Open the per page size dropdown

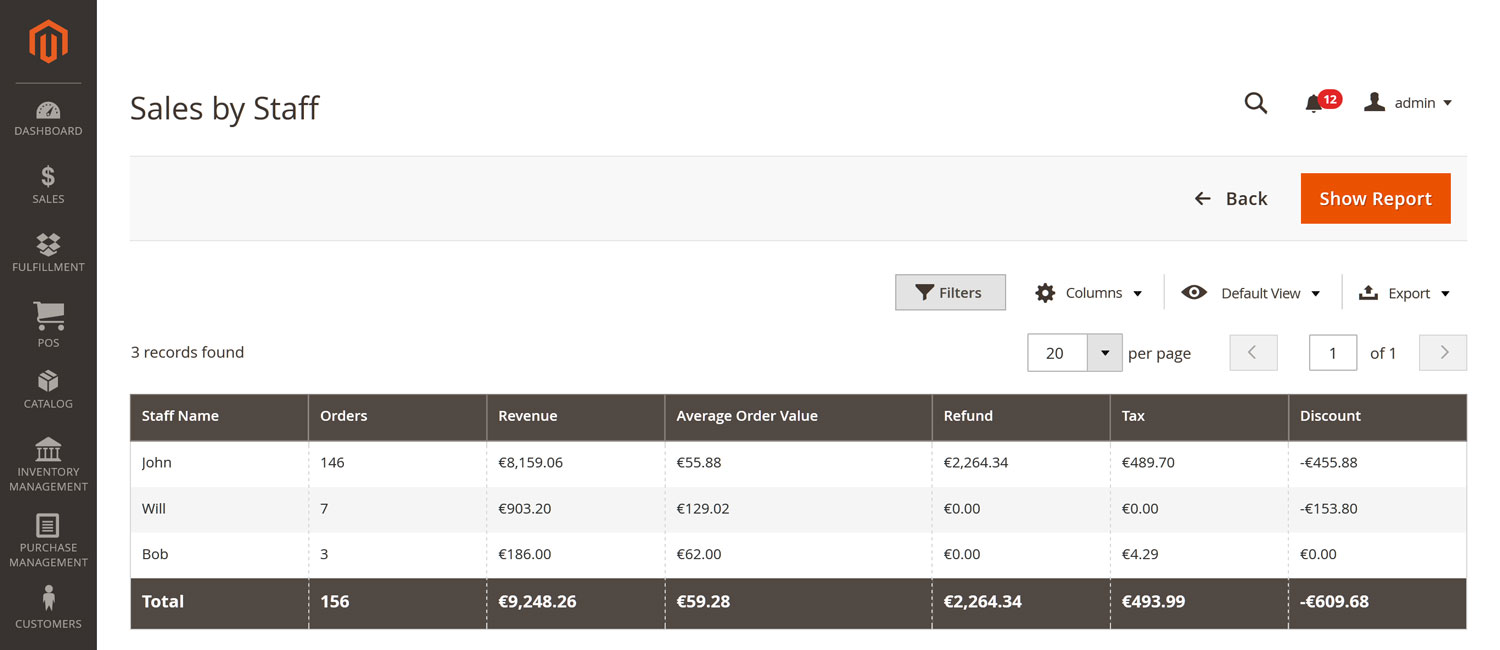point(1105,353)
